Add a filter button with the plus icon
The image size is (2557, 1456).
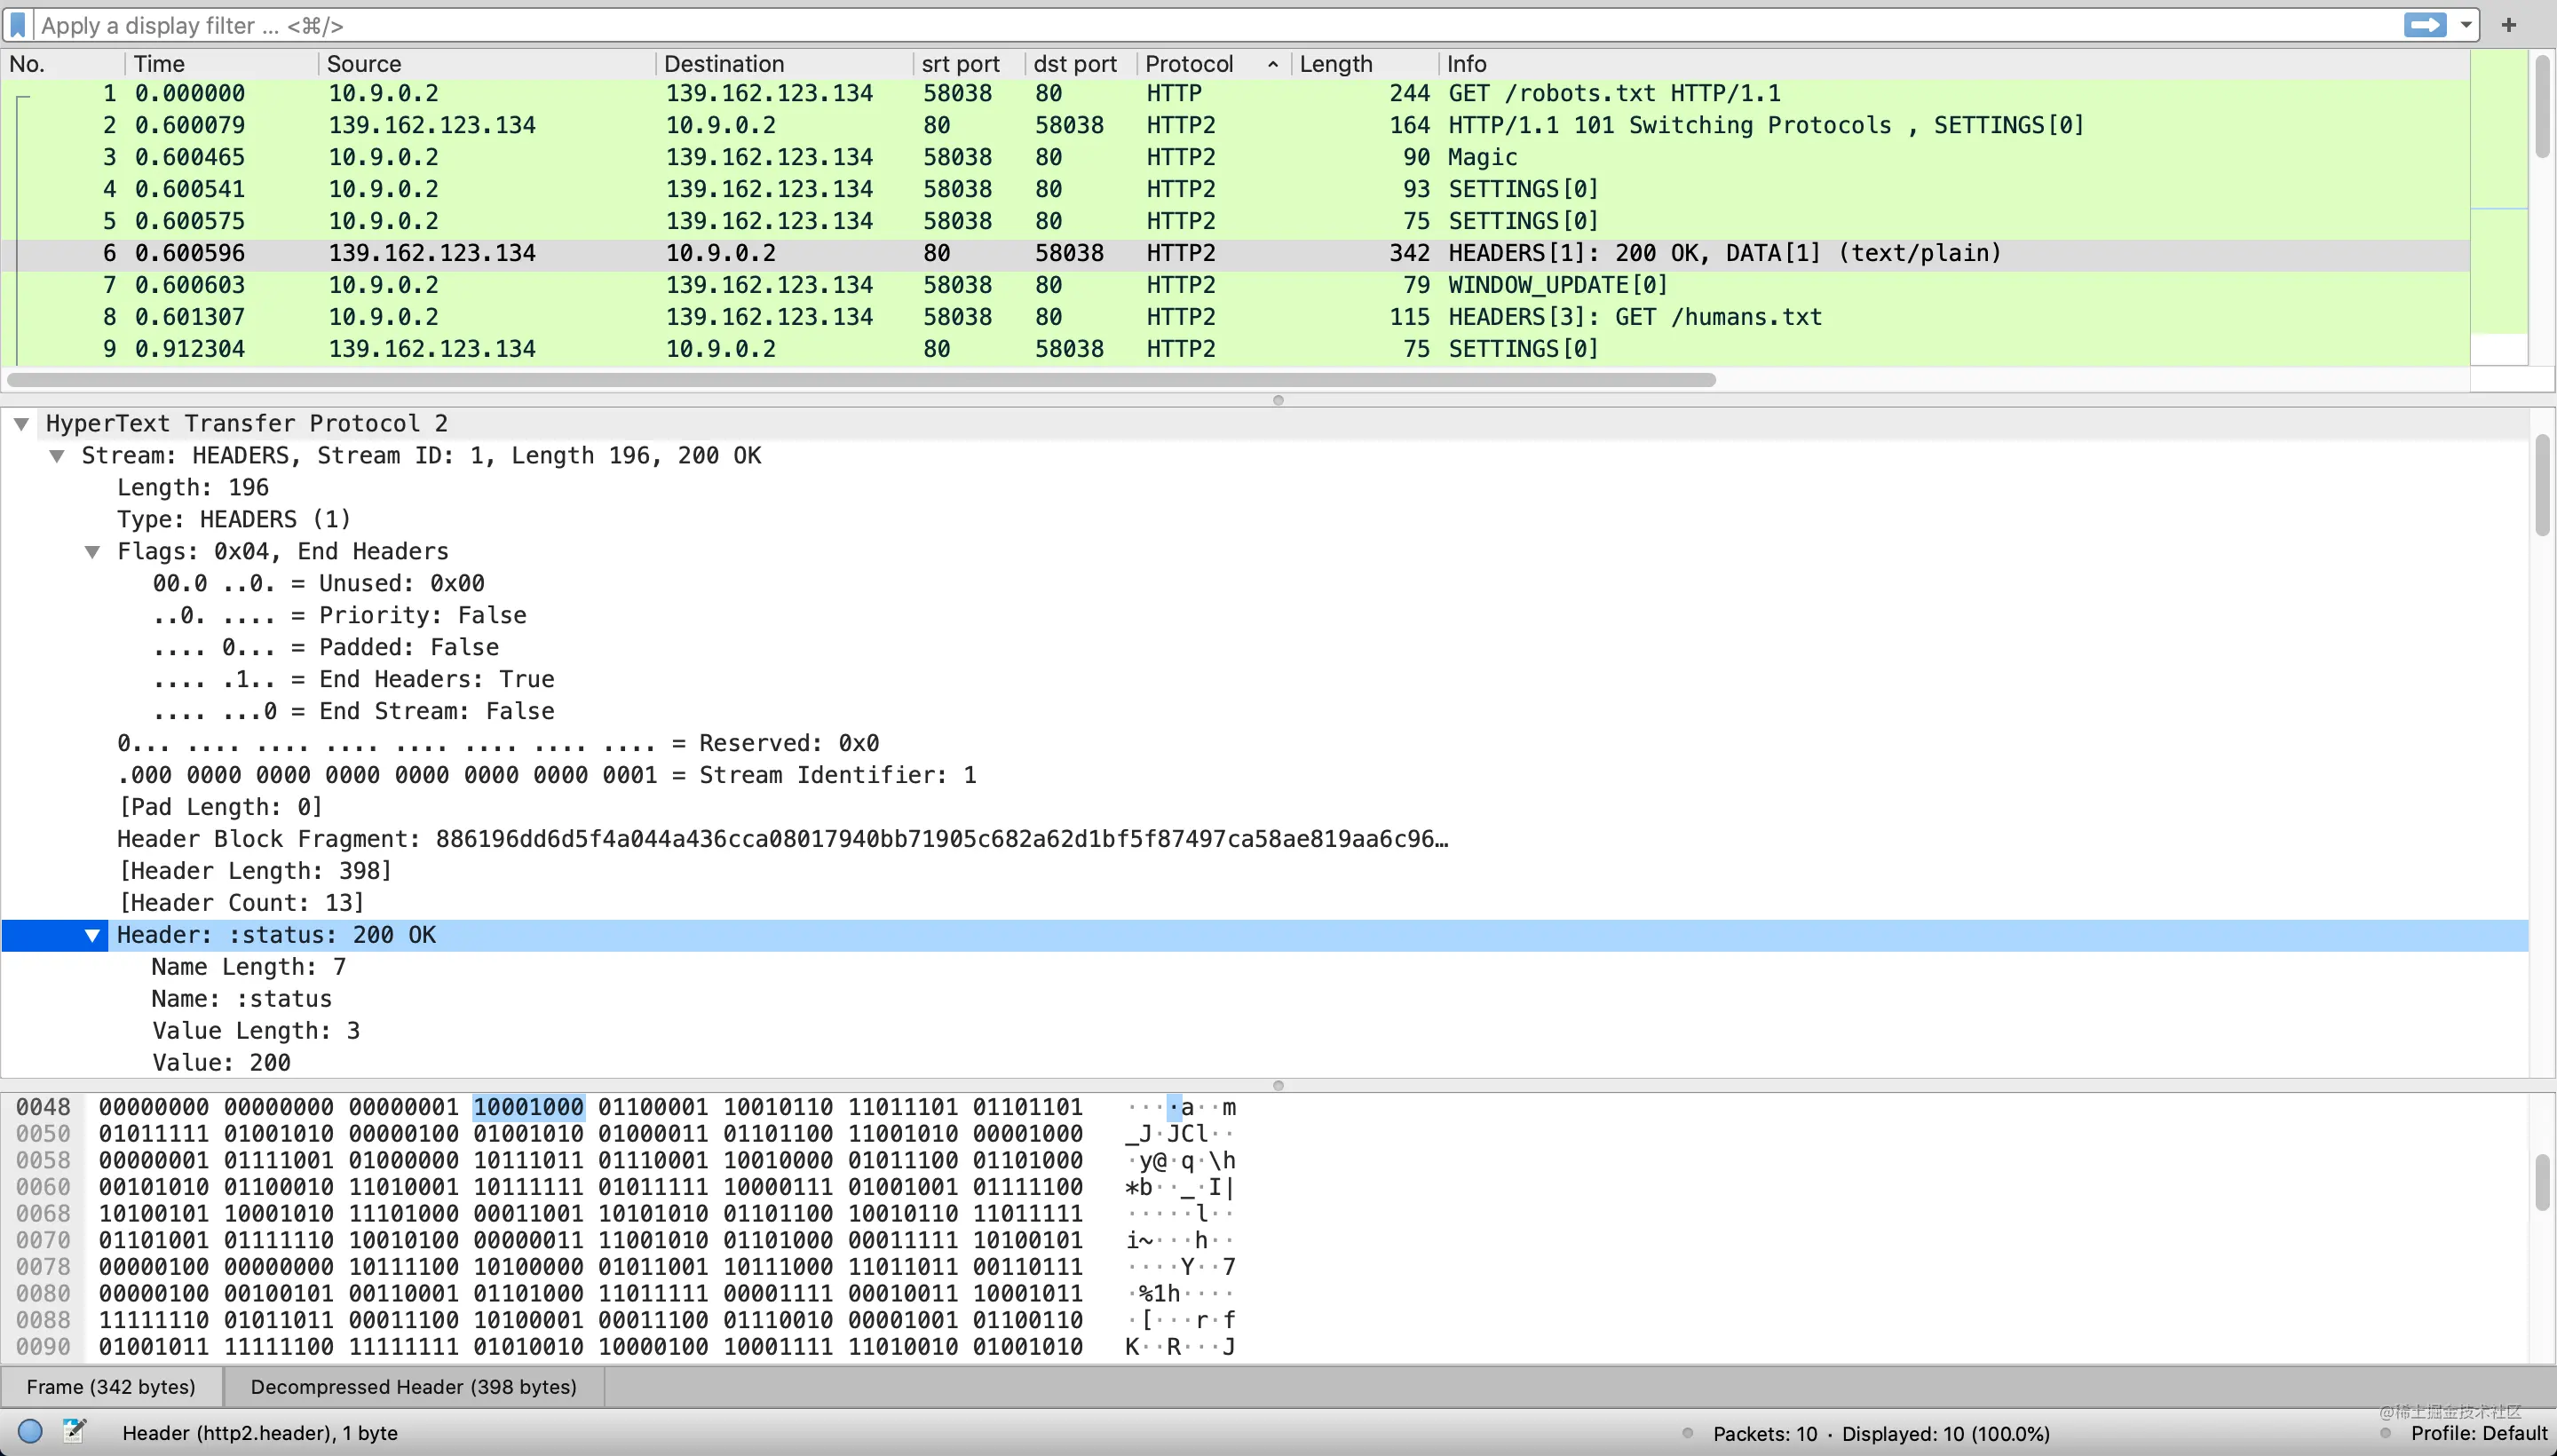[x=2509, y=25]
